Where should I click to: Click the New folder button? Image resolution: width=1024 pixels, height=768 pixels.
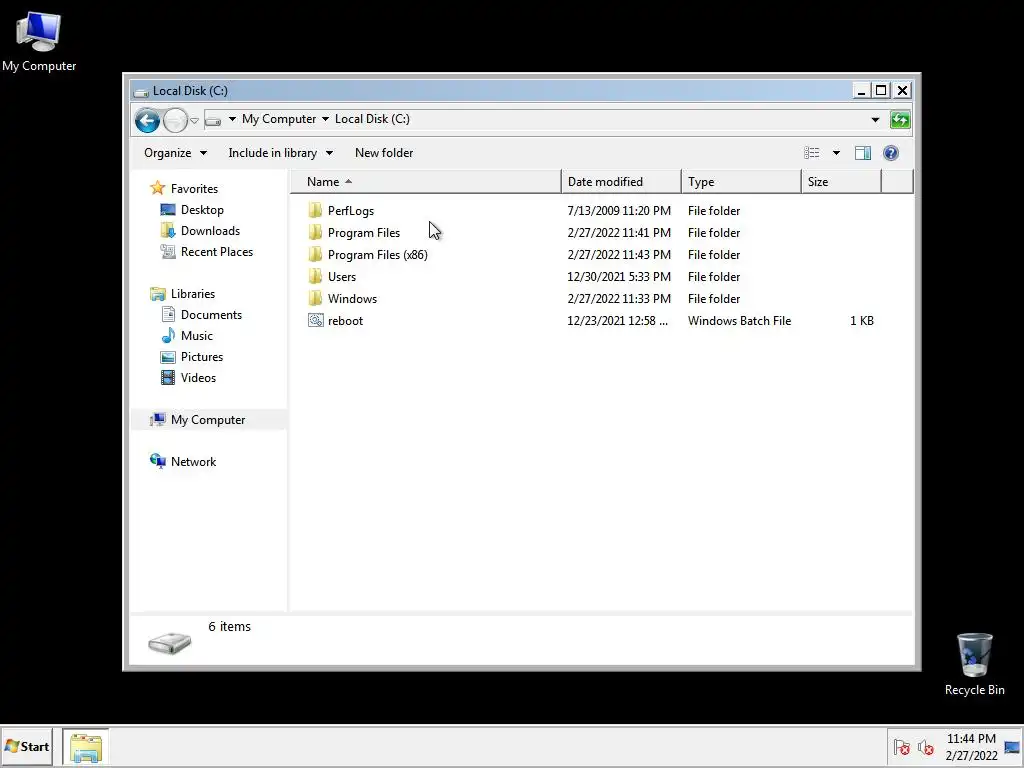tap(384, 153)
